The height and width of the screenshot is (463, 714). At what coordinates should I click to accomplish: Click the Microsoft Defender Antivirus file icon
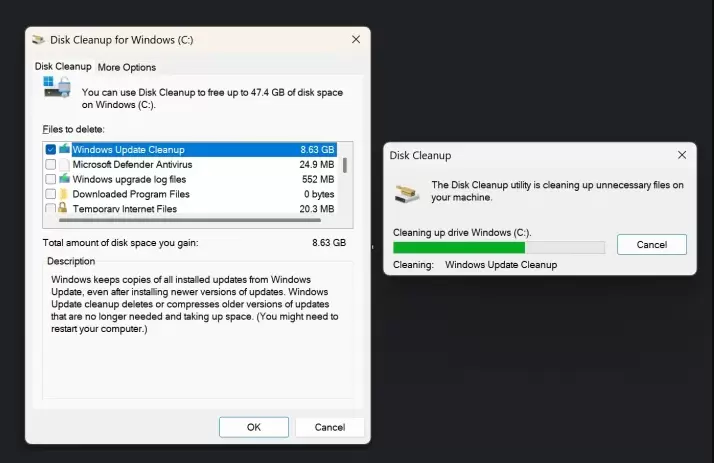pos(64,164)
